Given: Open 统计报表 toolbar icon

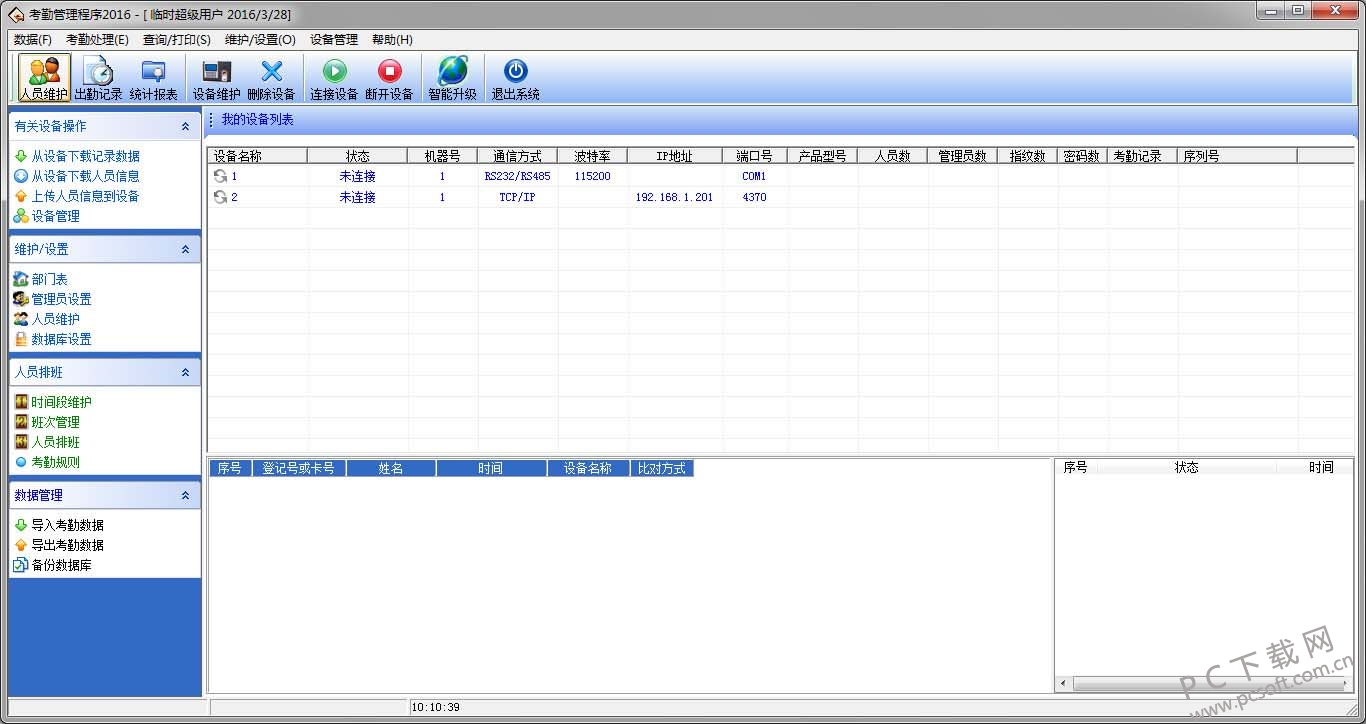Looking at the screenshot, I should [153, 71].
